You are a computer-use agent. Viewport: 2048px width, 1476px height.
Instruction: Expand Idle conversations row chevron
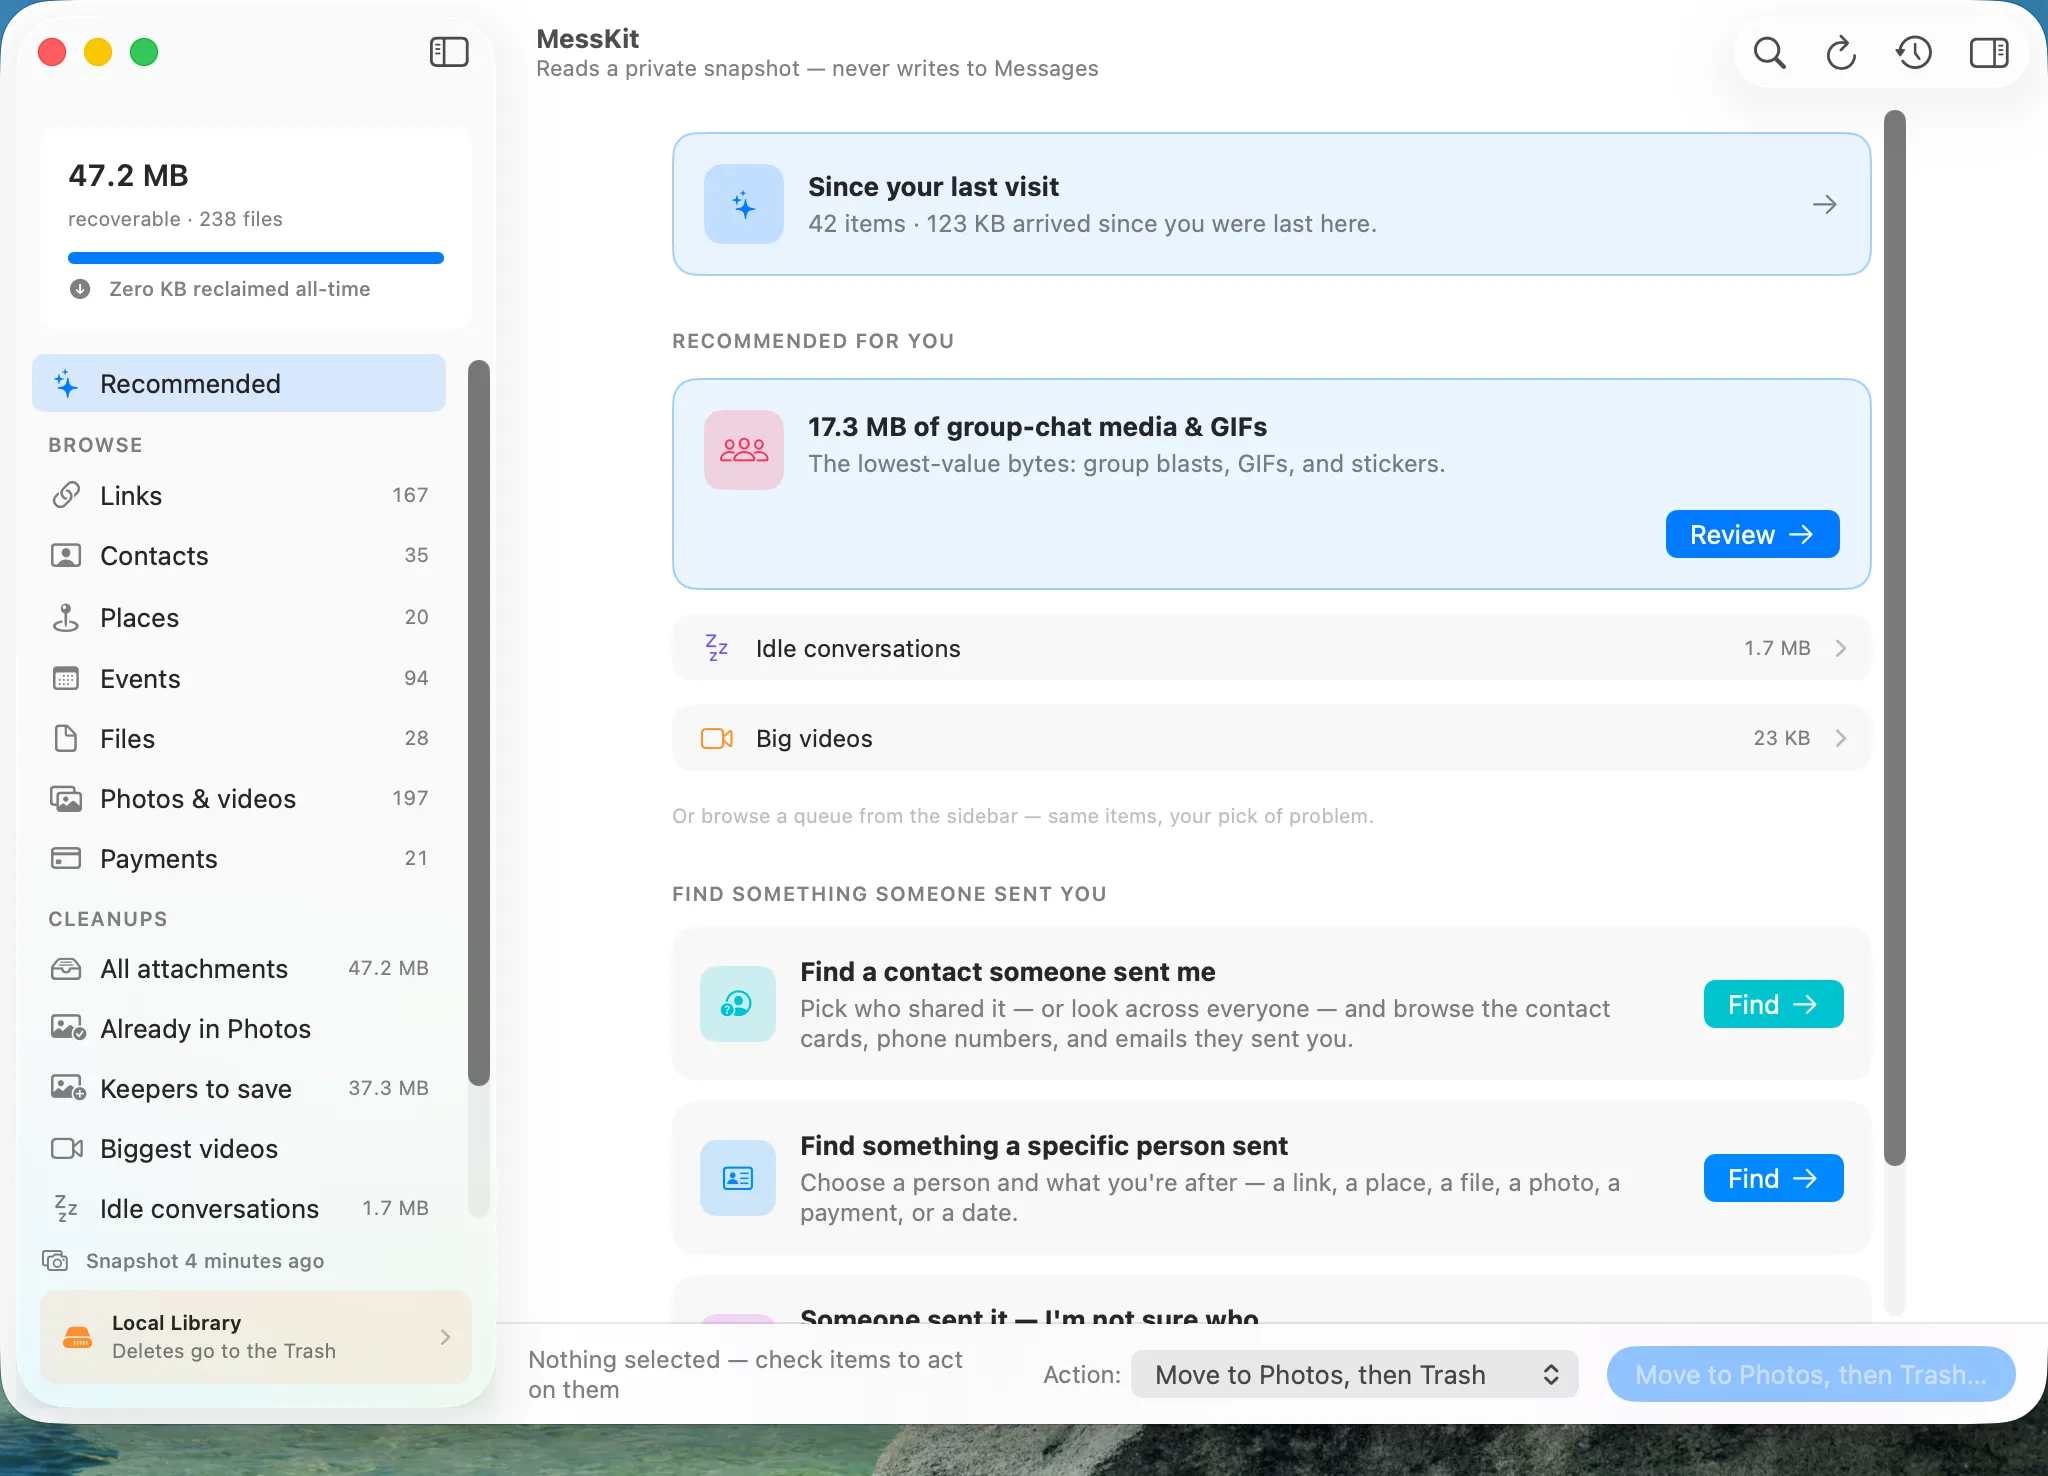(x=1841, y=648)
